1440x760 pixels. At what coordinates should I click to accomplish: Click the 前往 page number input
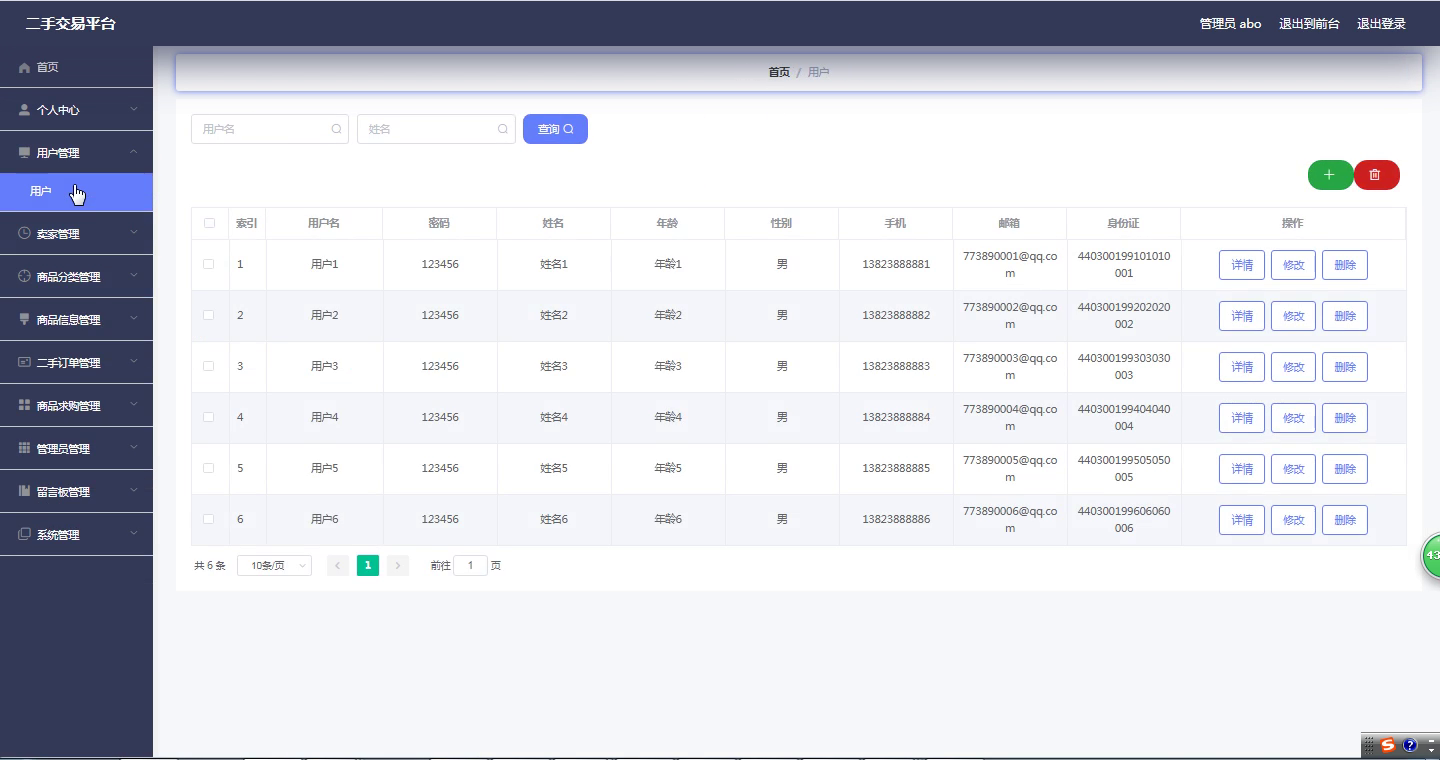(470, 566)
